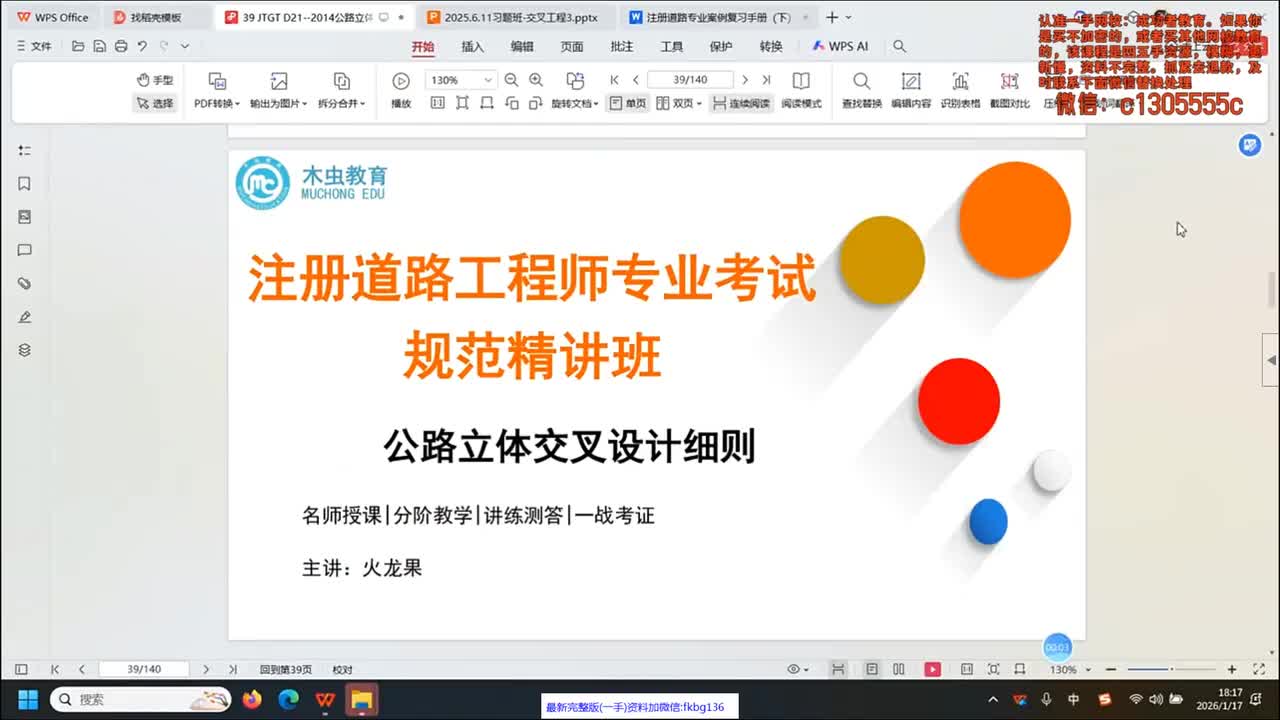Open 查找替换 find and replace
The width and height of the screenshot is (1280, 720).
(x=861, y=90)
